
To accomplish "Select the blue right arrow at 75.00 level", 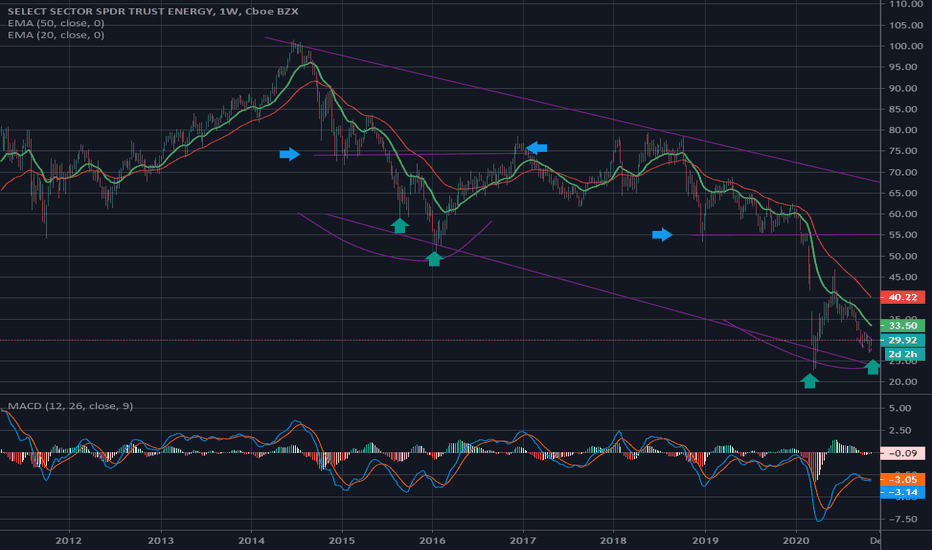I will coord(289,155).
